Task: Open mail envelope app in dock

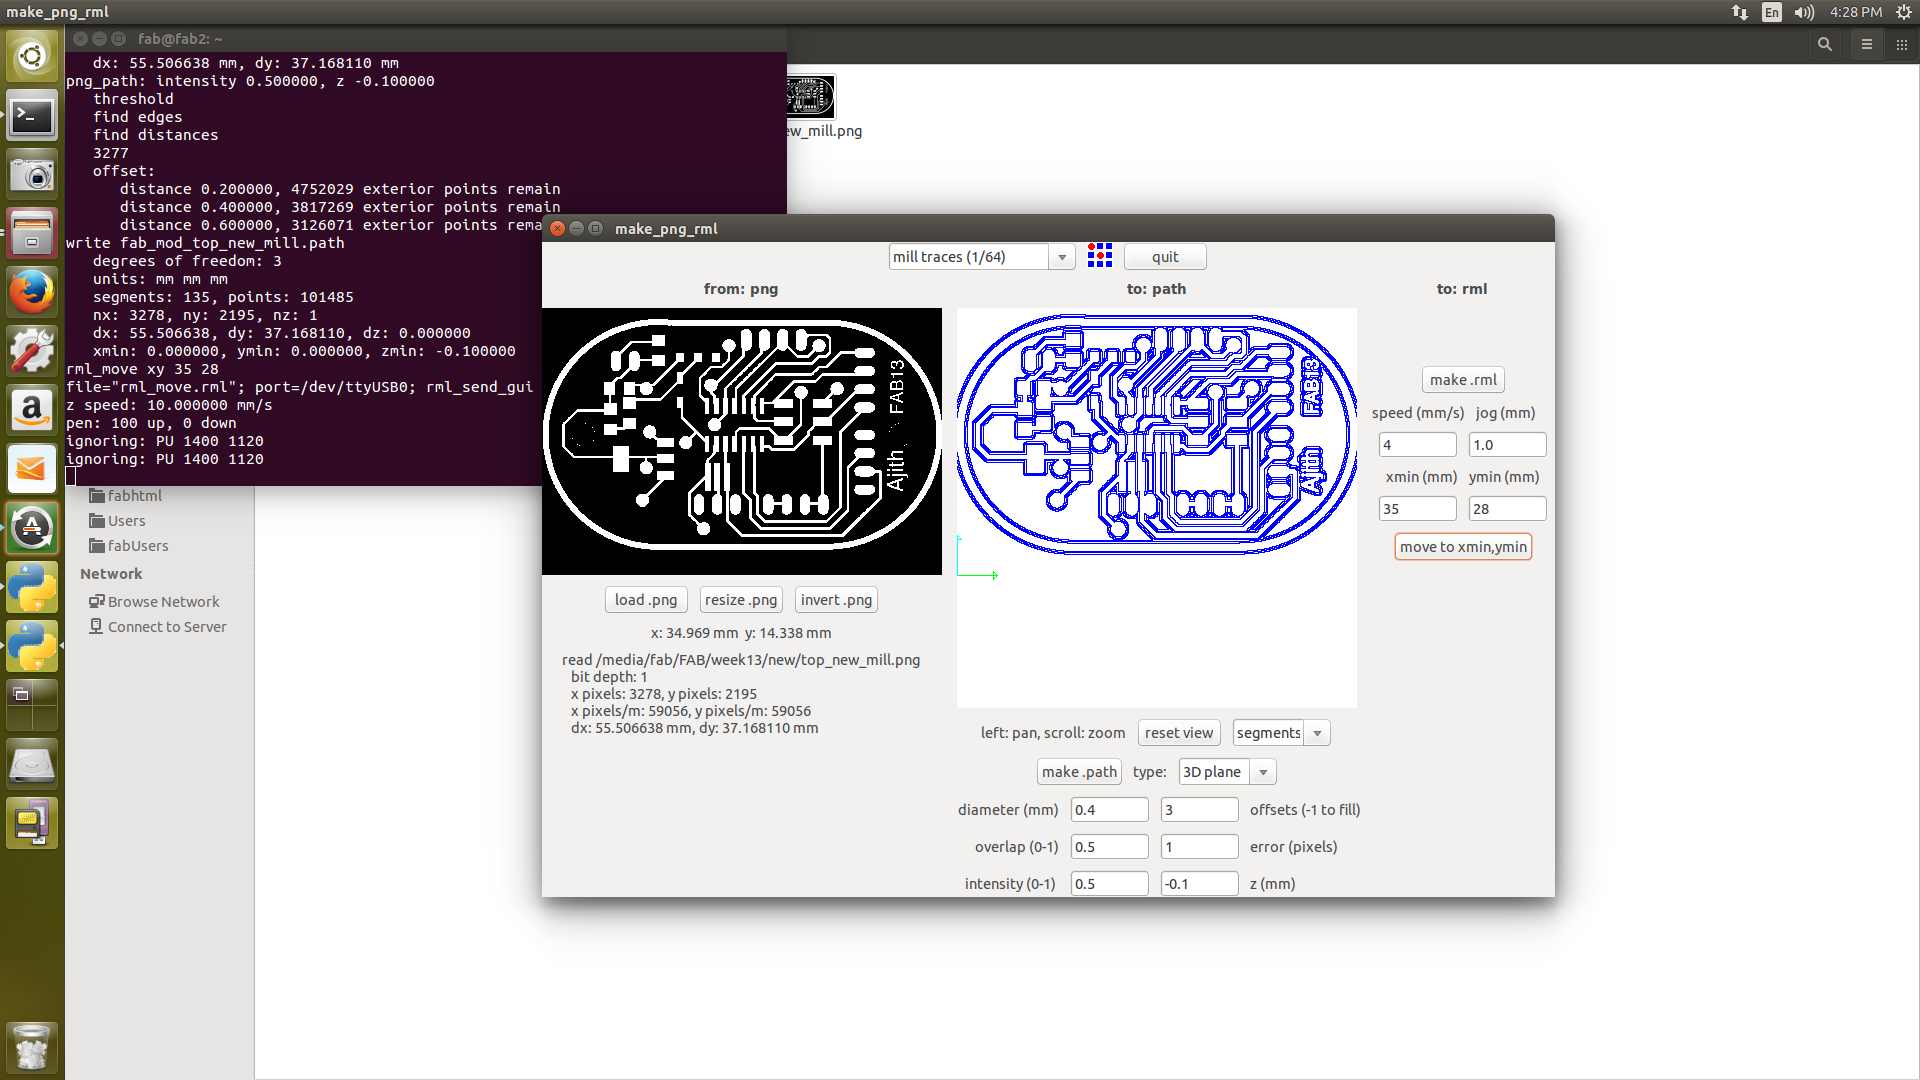Action: (x=32, y=469)
